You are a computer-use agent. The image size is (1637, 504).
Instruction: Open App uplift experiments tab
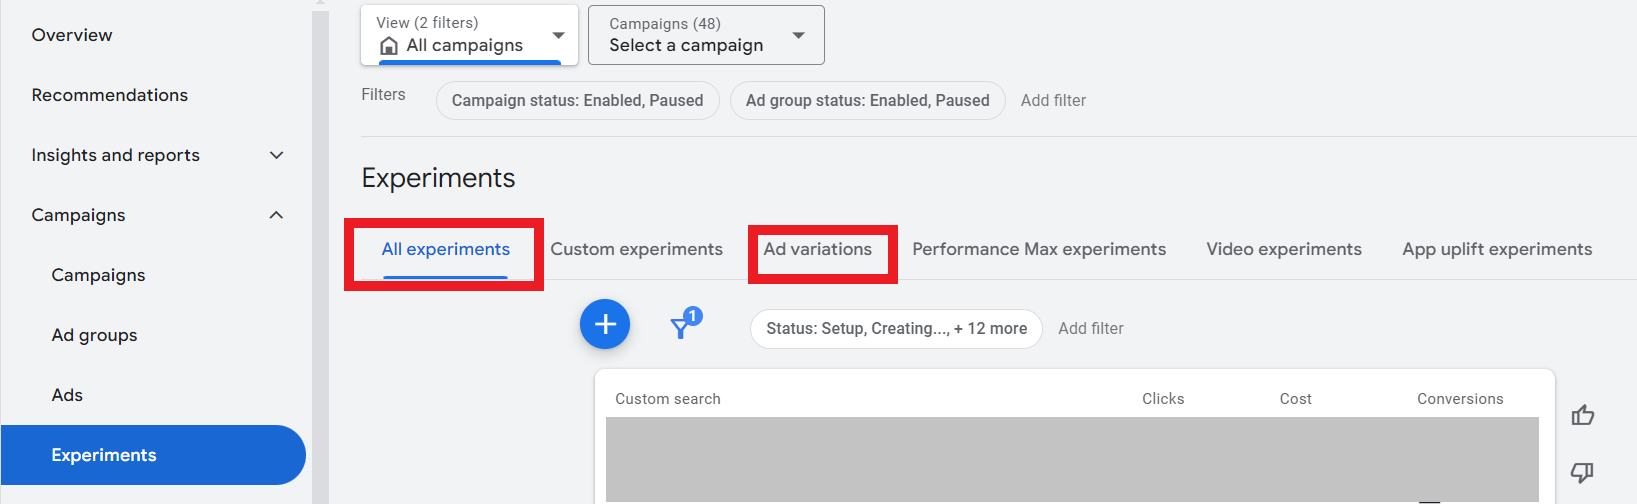[1497, 250]
